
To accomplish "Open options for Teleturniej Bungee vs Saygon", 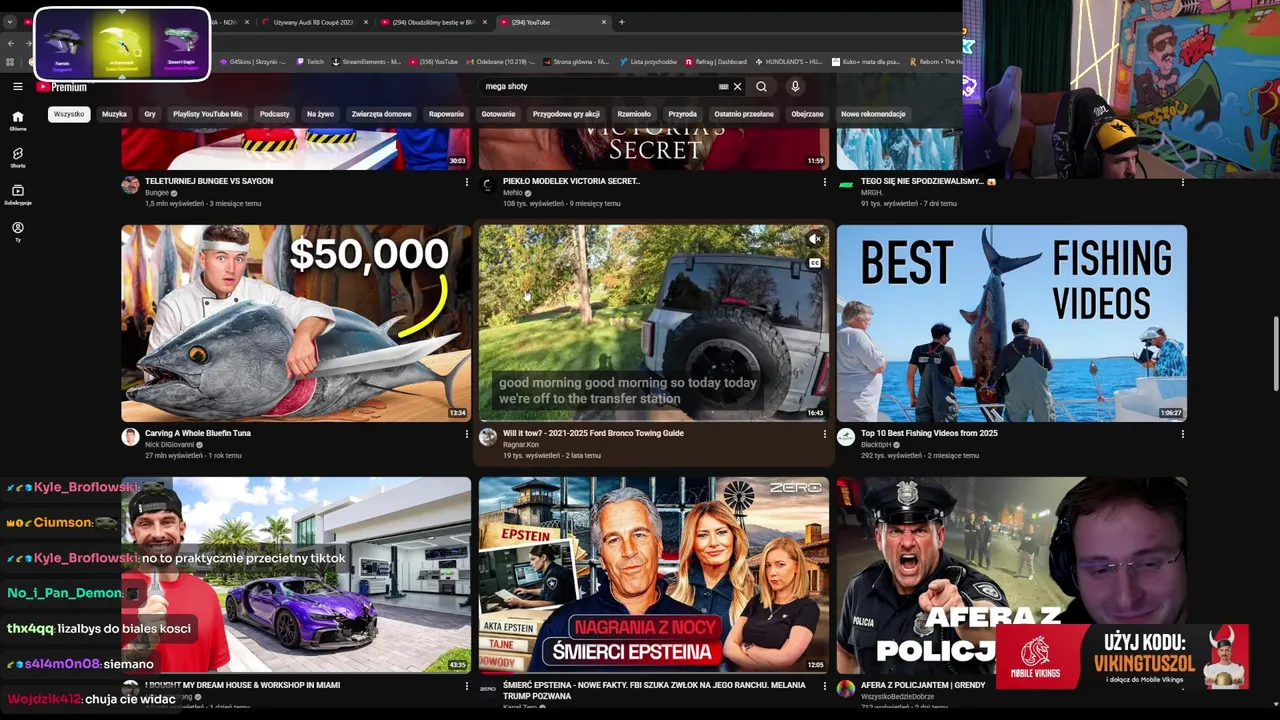I will tap(466, 182).
